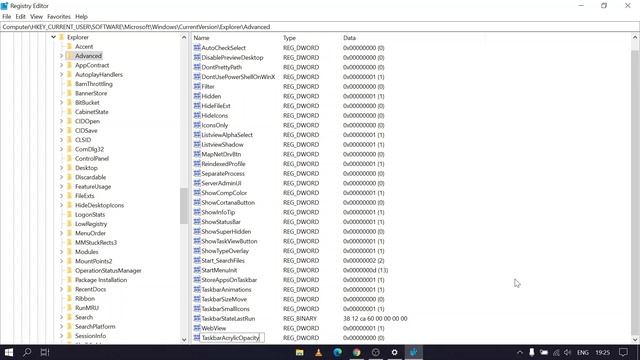Open the File menu
640x360 pixels.
pyautogui.click(x=7, y=17)
